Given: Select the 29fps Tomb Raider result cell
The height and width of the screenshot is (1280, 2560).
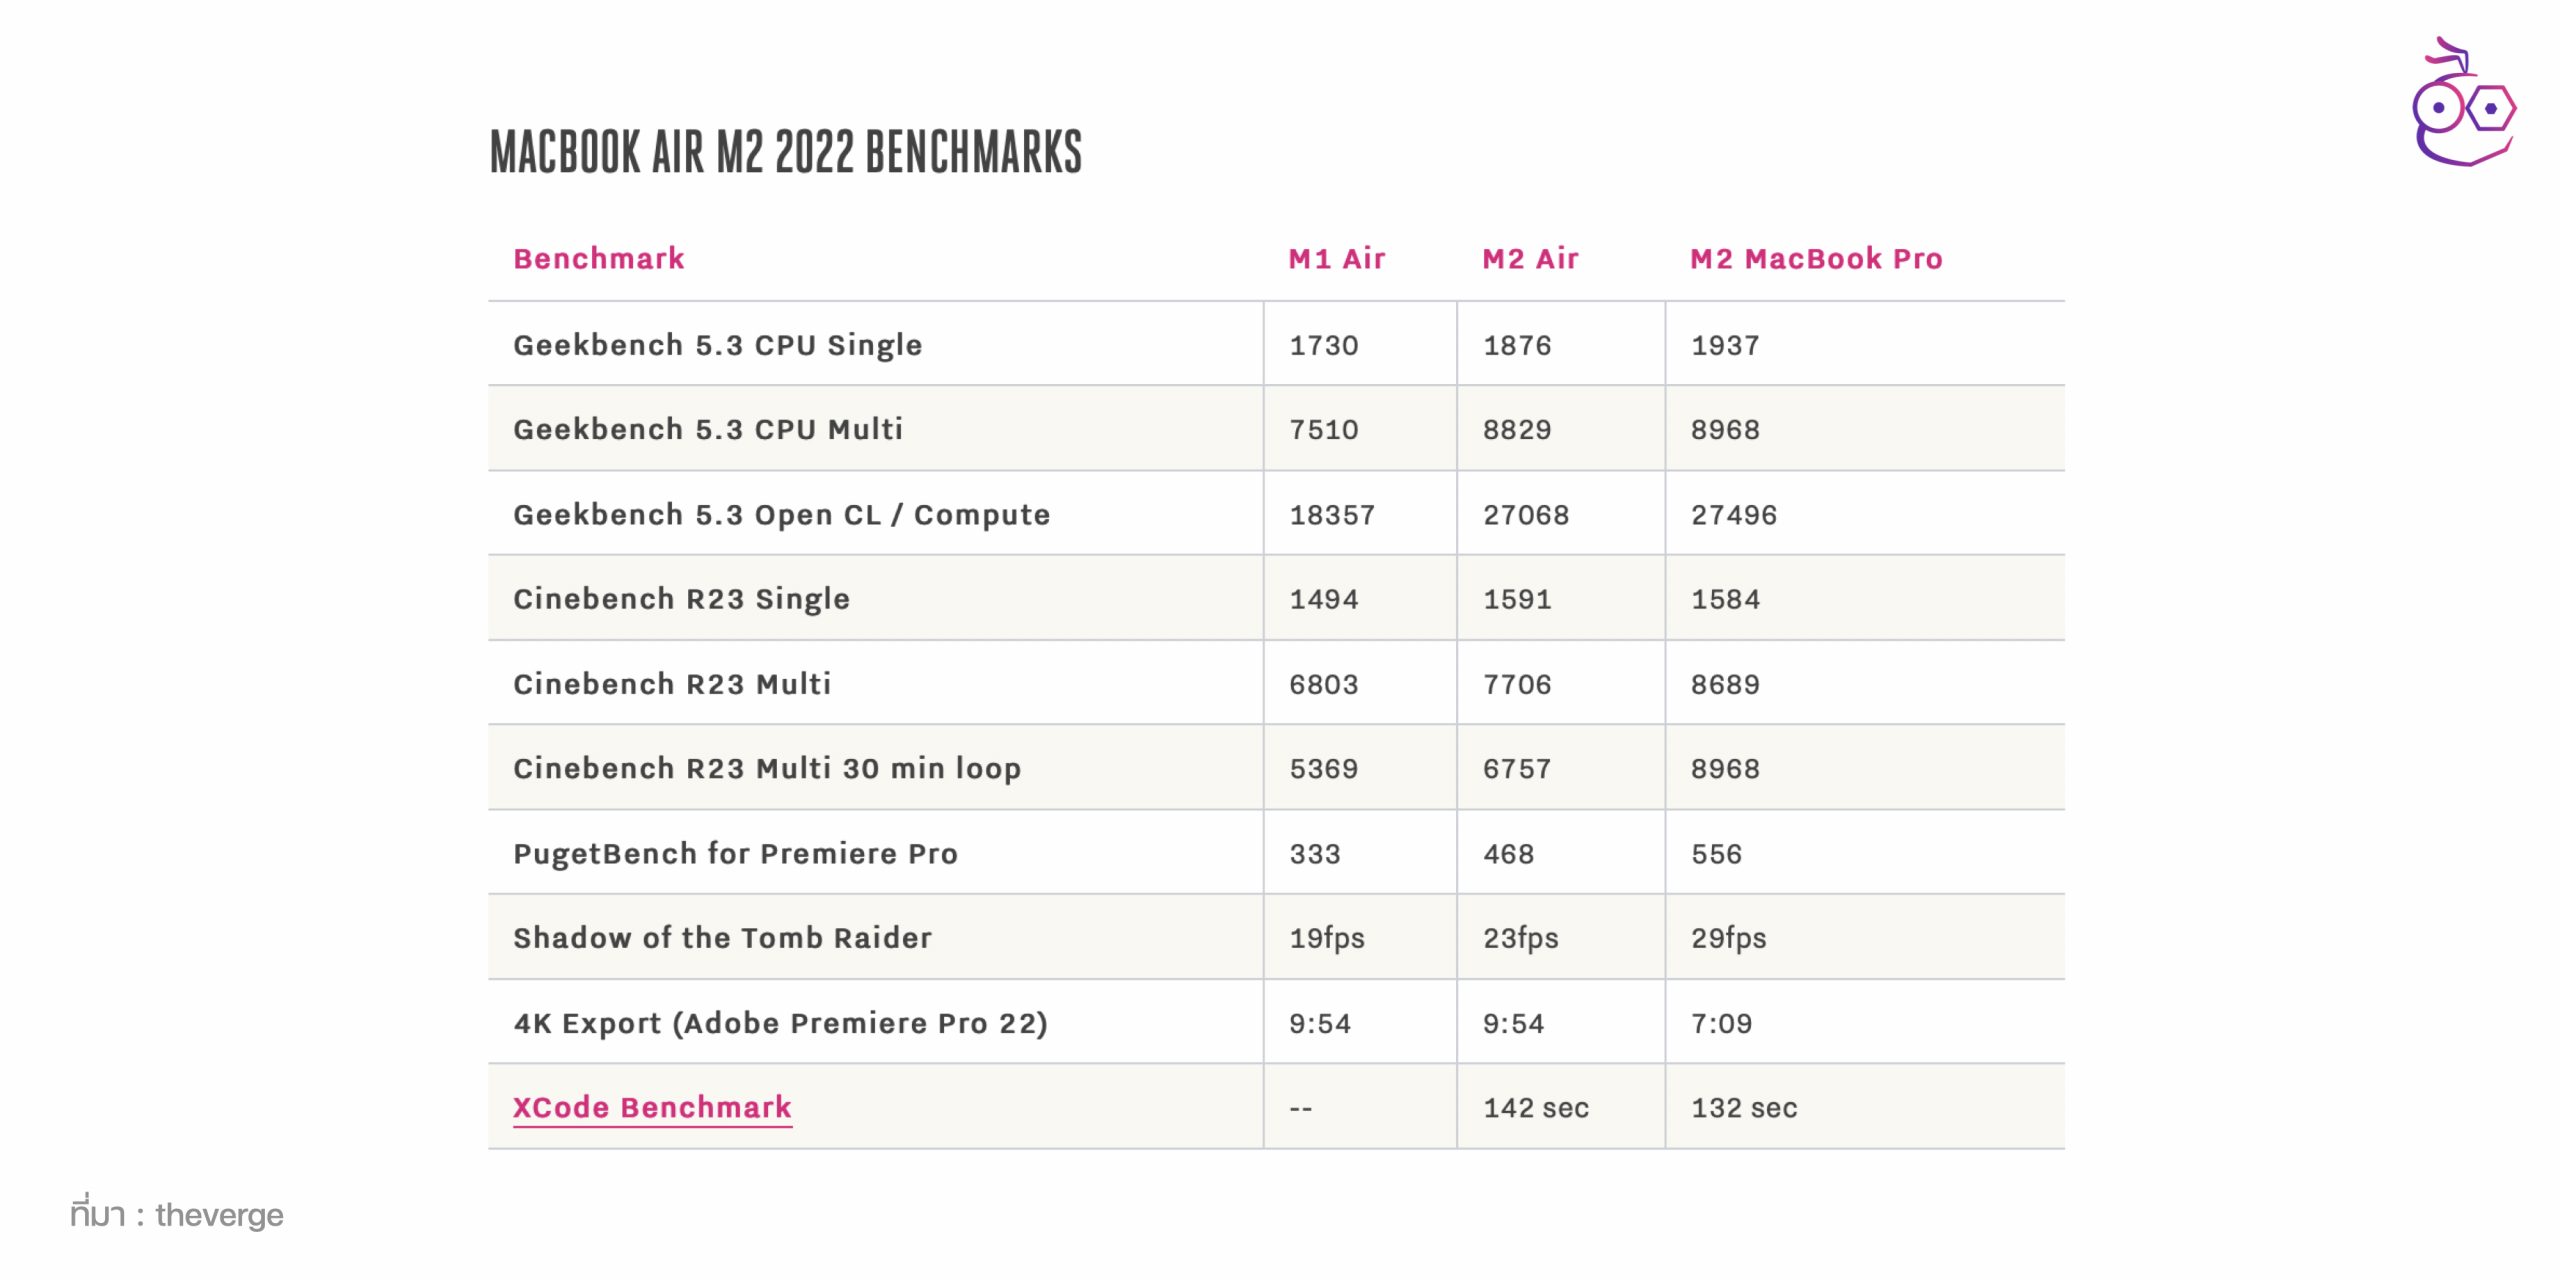Looking at the screenshot, I should [x=1728, y=938].
